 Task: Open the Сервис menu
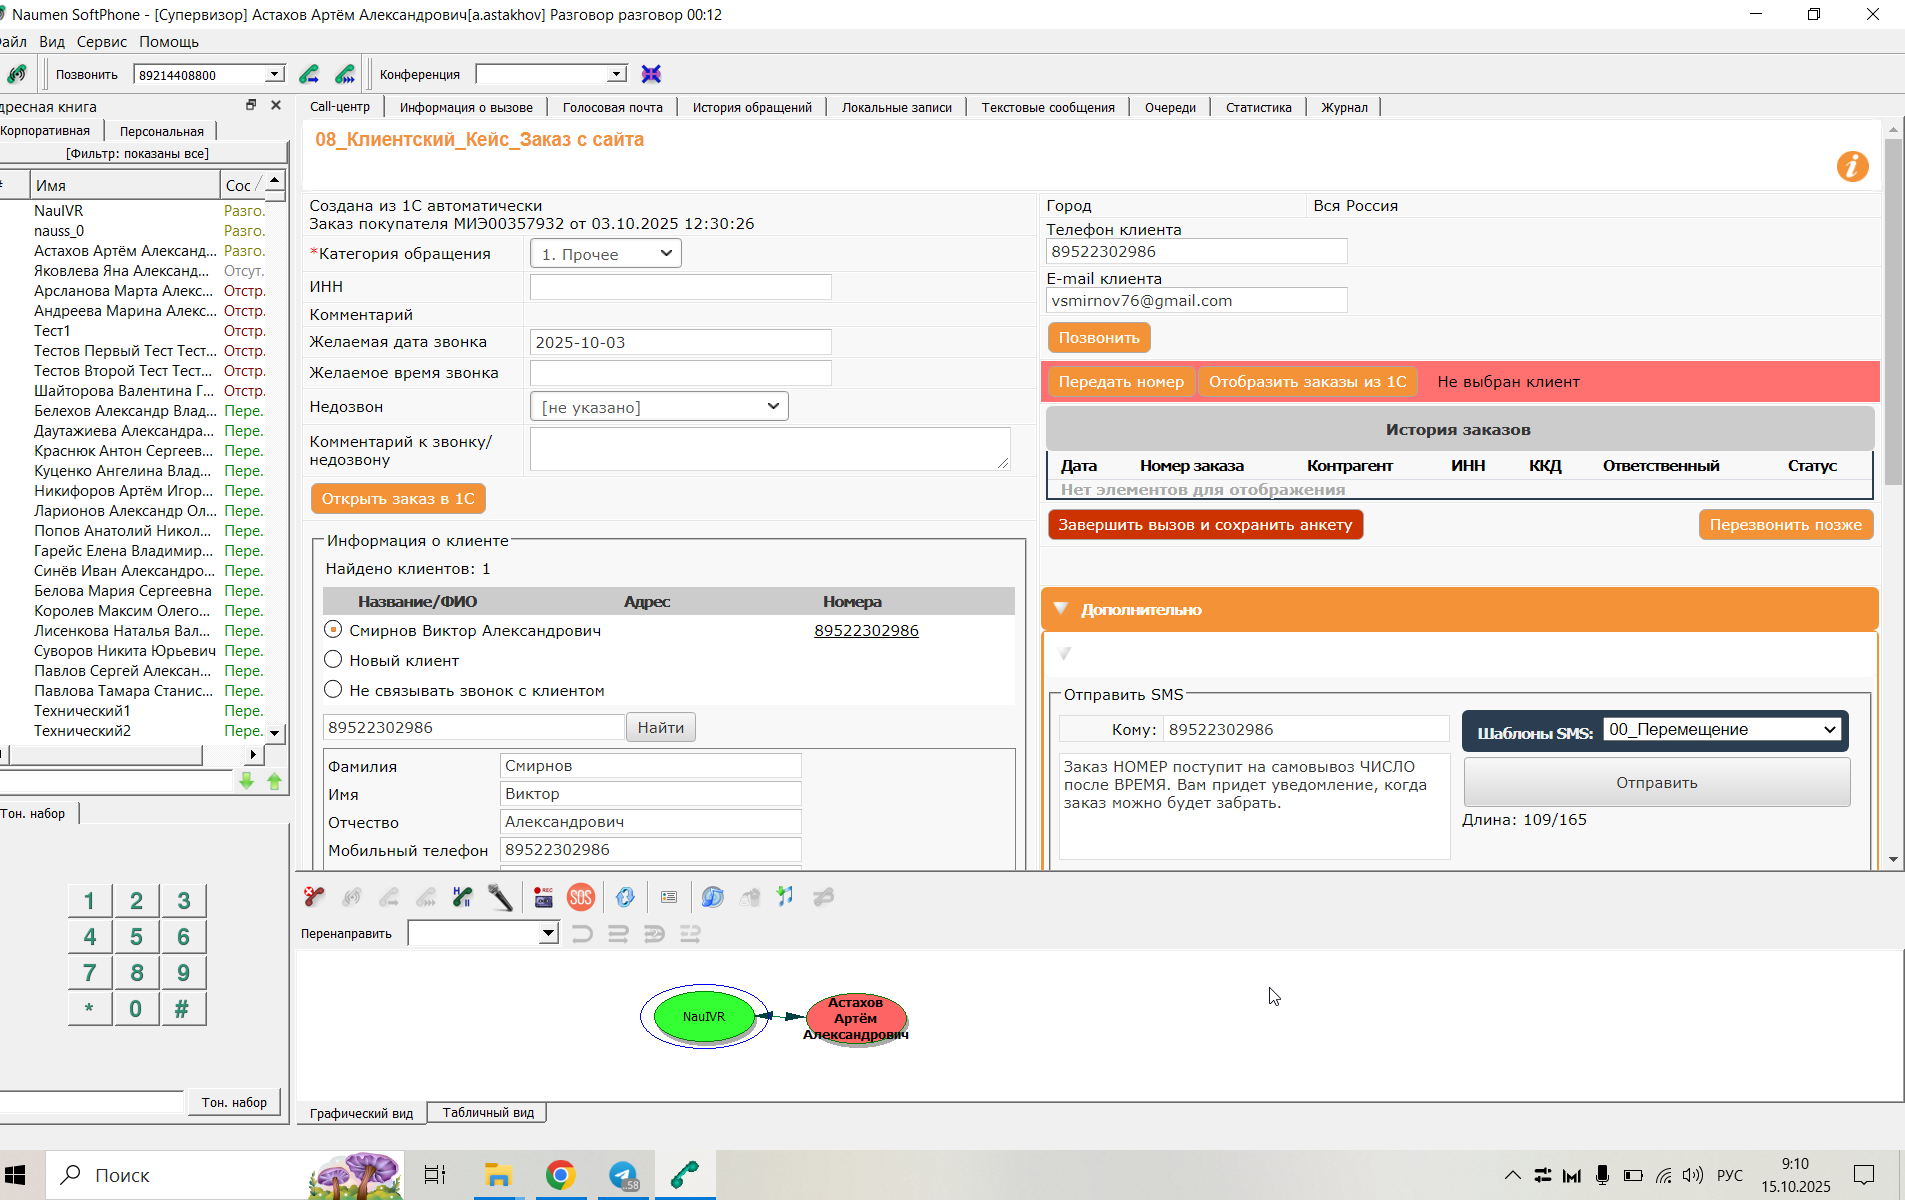(x=102, y=42)
